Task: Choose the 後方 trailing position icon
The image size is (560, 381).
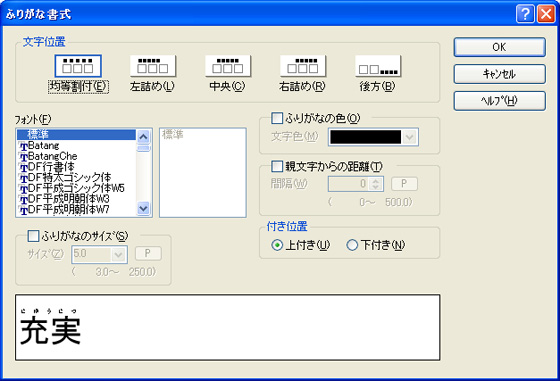Action: 378,66
